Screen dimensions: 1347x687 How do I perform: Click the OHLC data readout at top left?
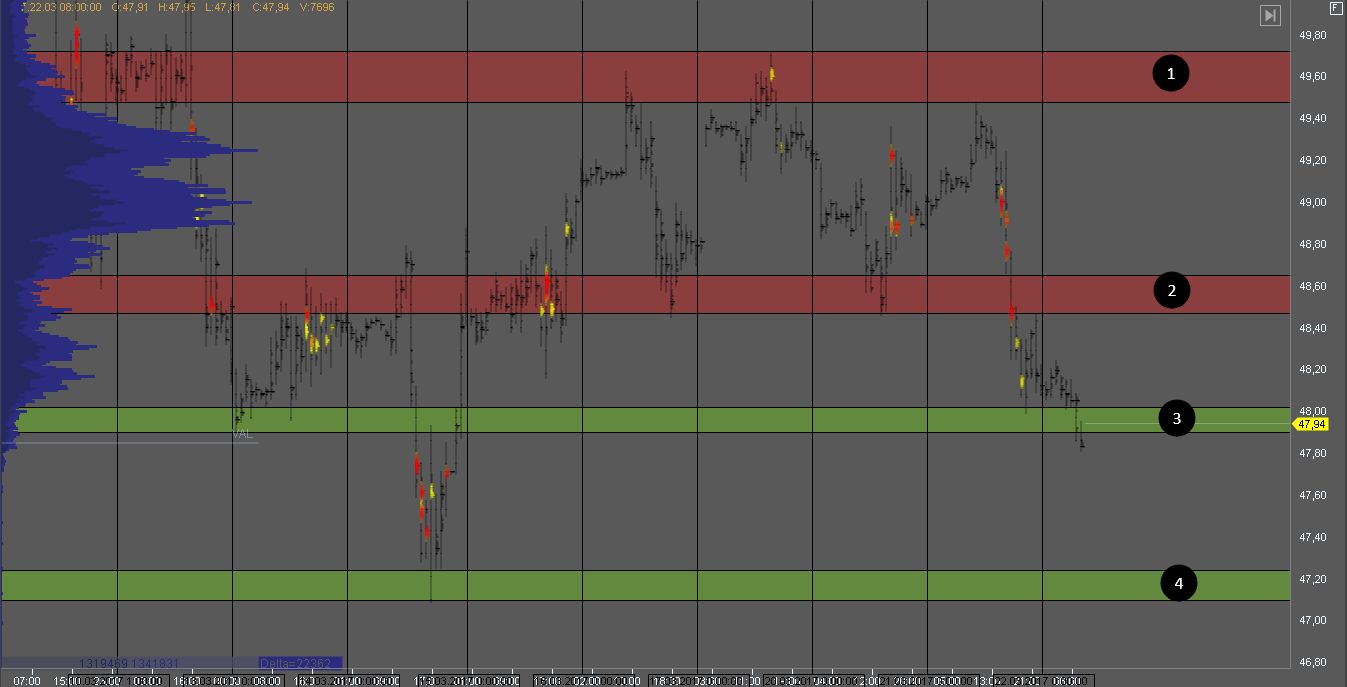(x=180, y=7)
